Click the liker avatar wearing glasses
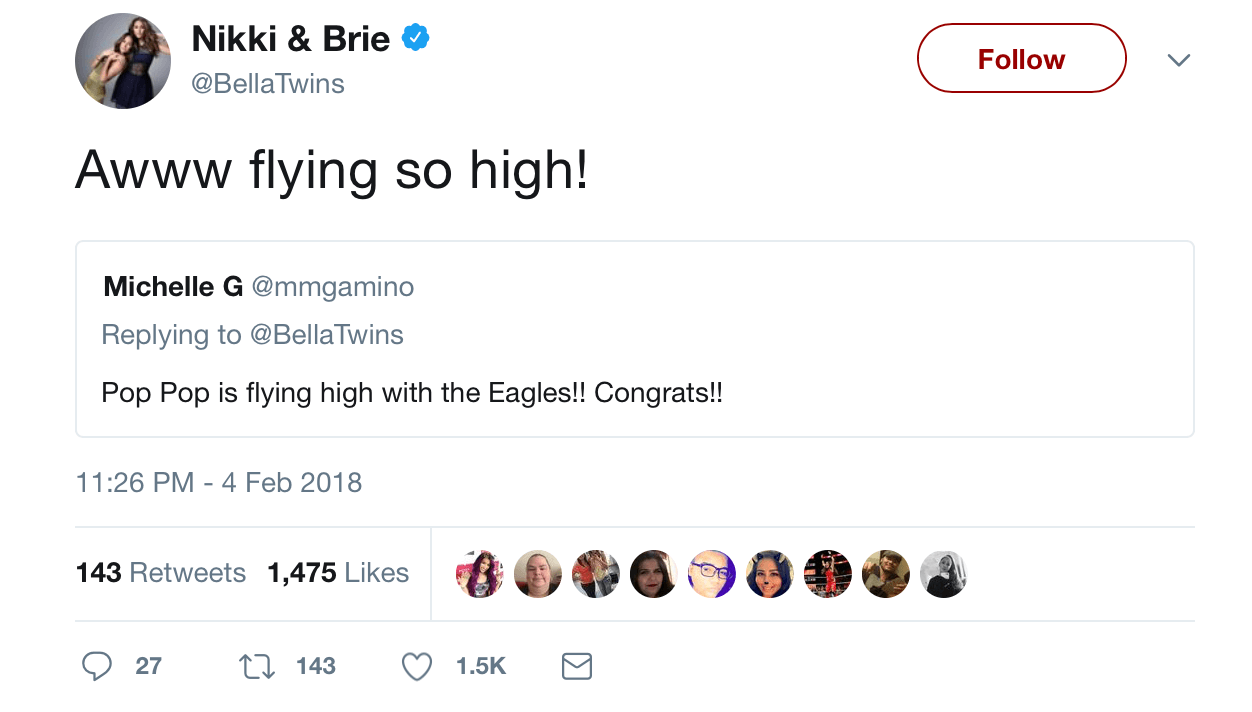The height and width of the screenshot is (712, 1252). (711, 574)
